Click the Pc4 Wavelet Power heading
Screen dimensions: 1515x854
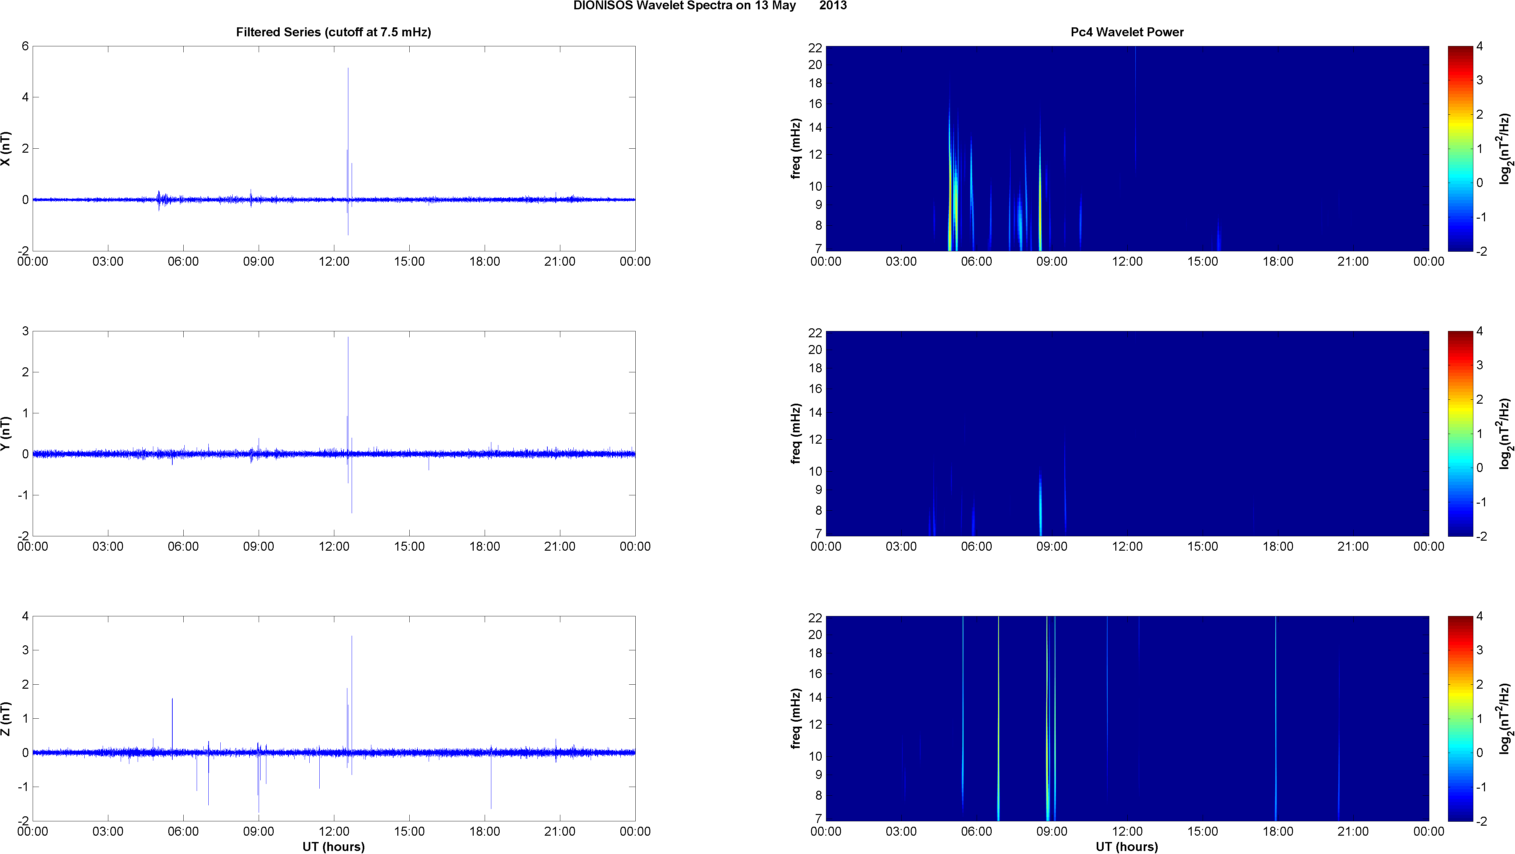point(1126,32)
